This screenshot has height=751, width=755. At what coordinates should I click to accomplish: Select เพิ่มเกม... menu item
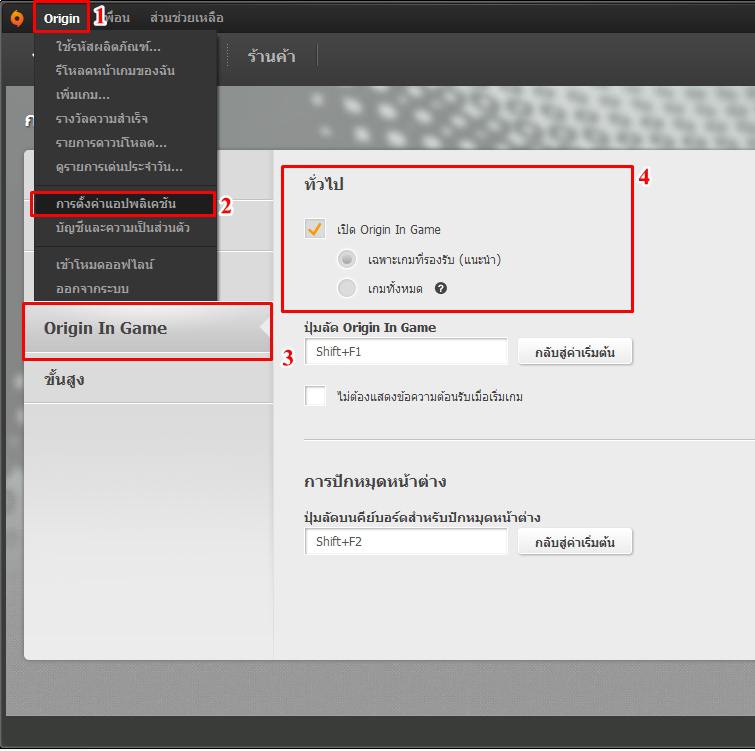click(125, 95)
